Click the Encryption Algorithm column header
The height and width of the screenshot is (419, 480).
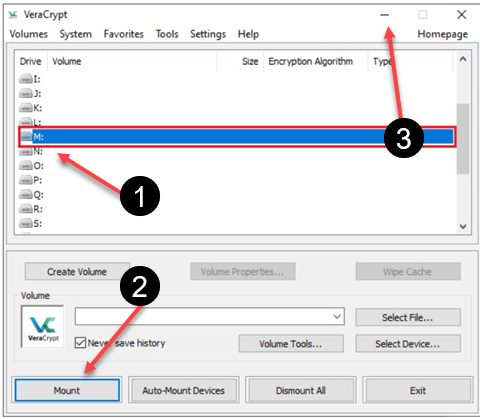316,61
